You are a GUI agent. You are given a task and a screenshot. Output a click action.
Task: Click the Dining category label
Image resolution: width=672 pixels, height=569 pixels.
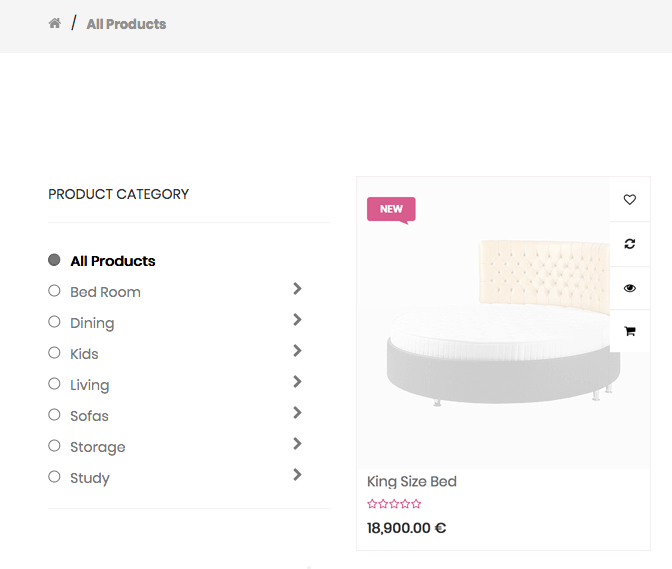tap(92, 323)
